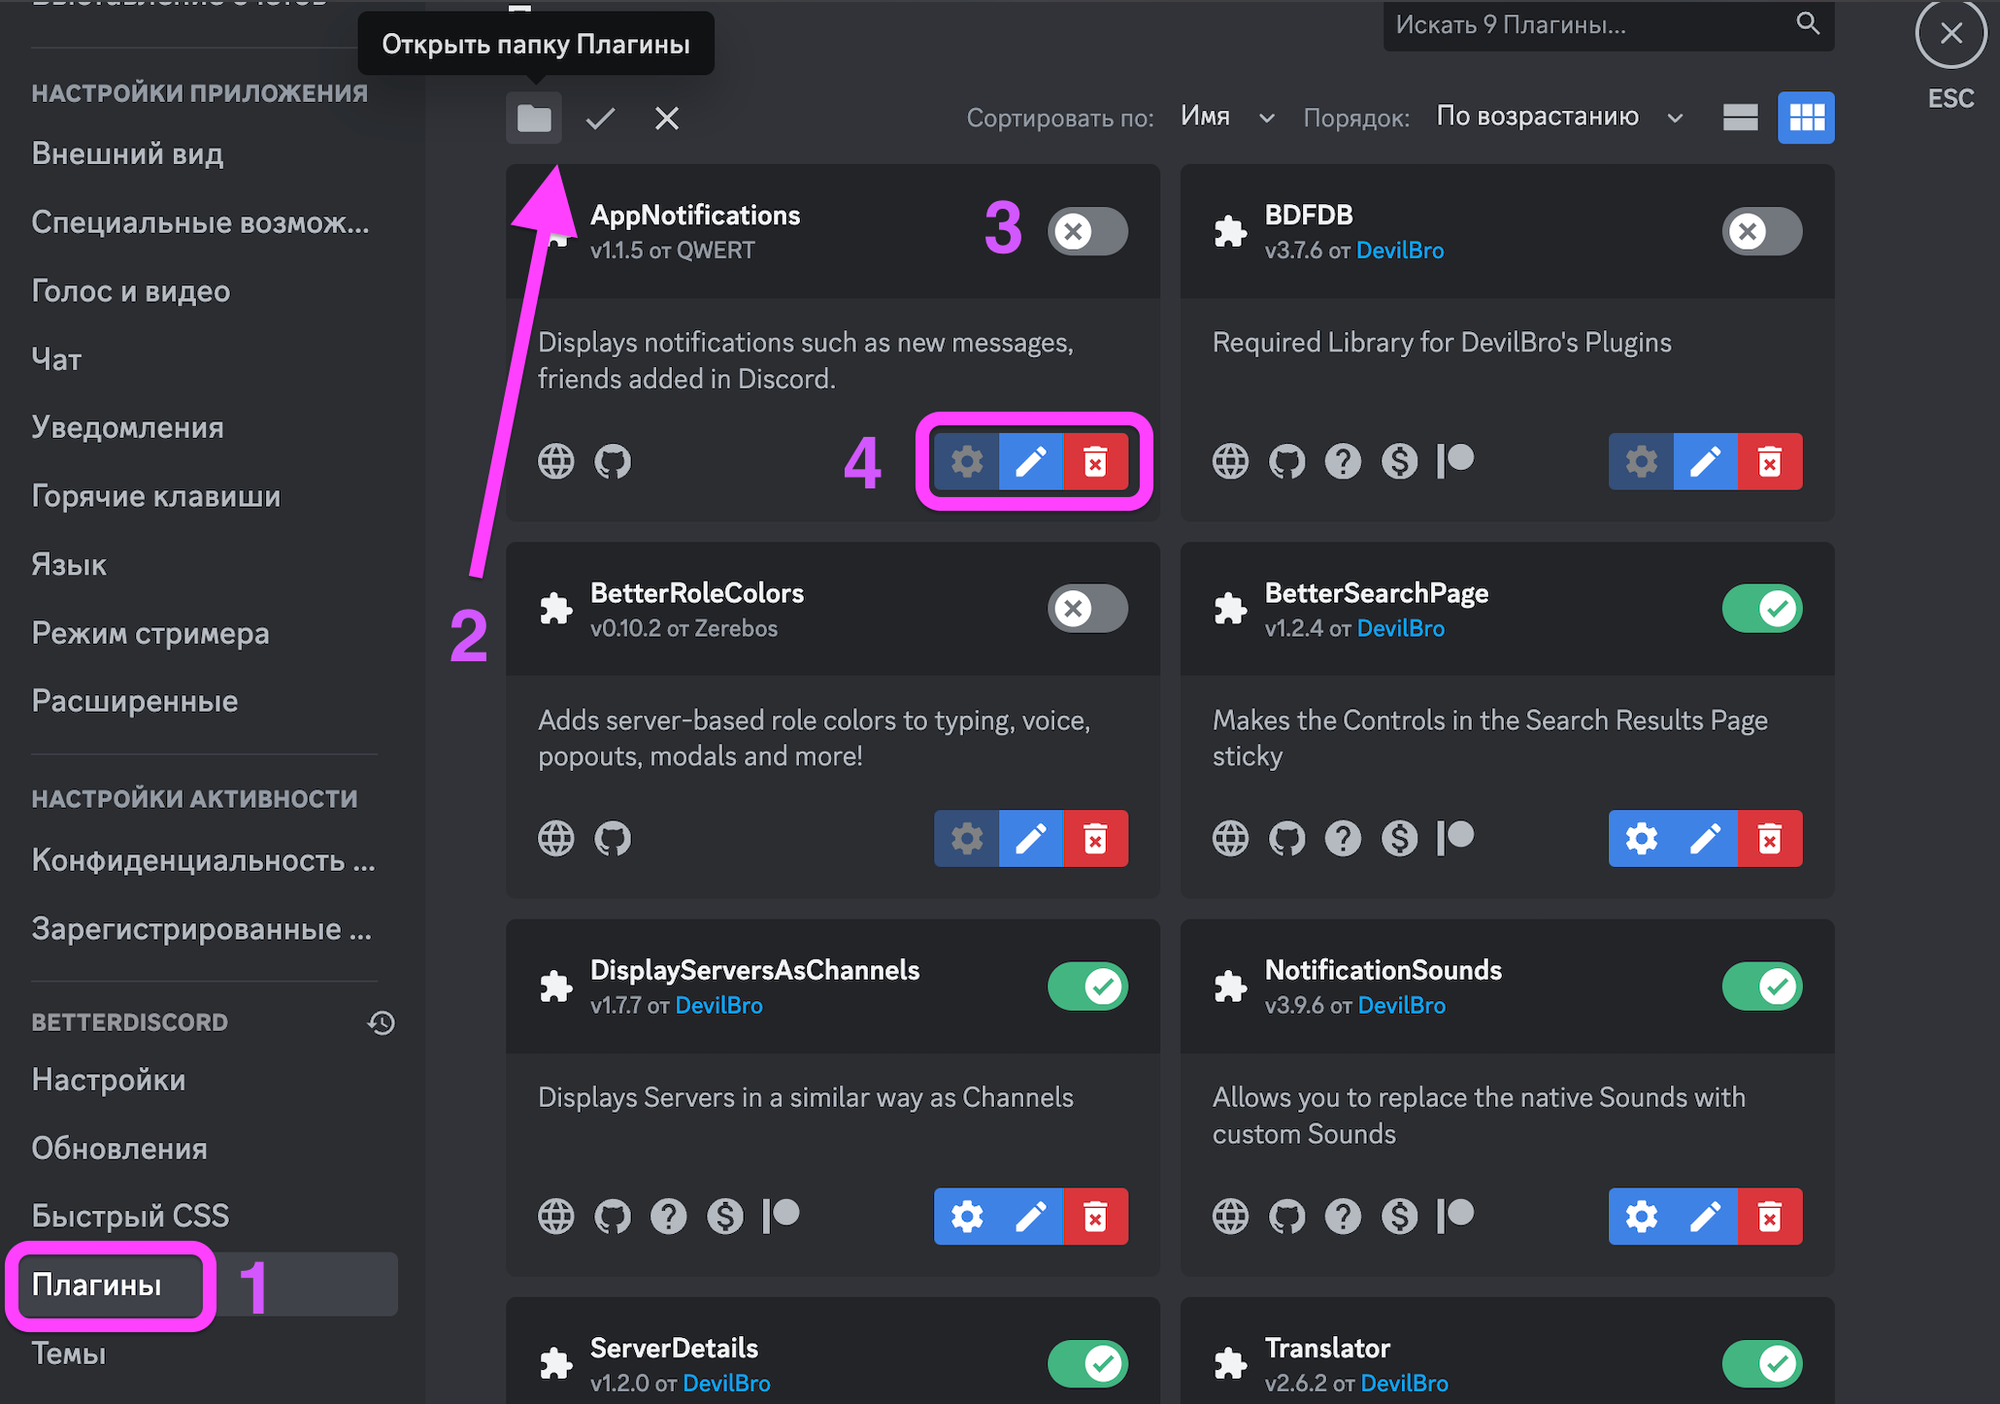Expand the По возрастанию order dropdown
The width and height of the screenshot is (2000, 1404).
(1558, 117)
